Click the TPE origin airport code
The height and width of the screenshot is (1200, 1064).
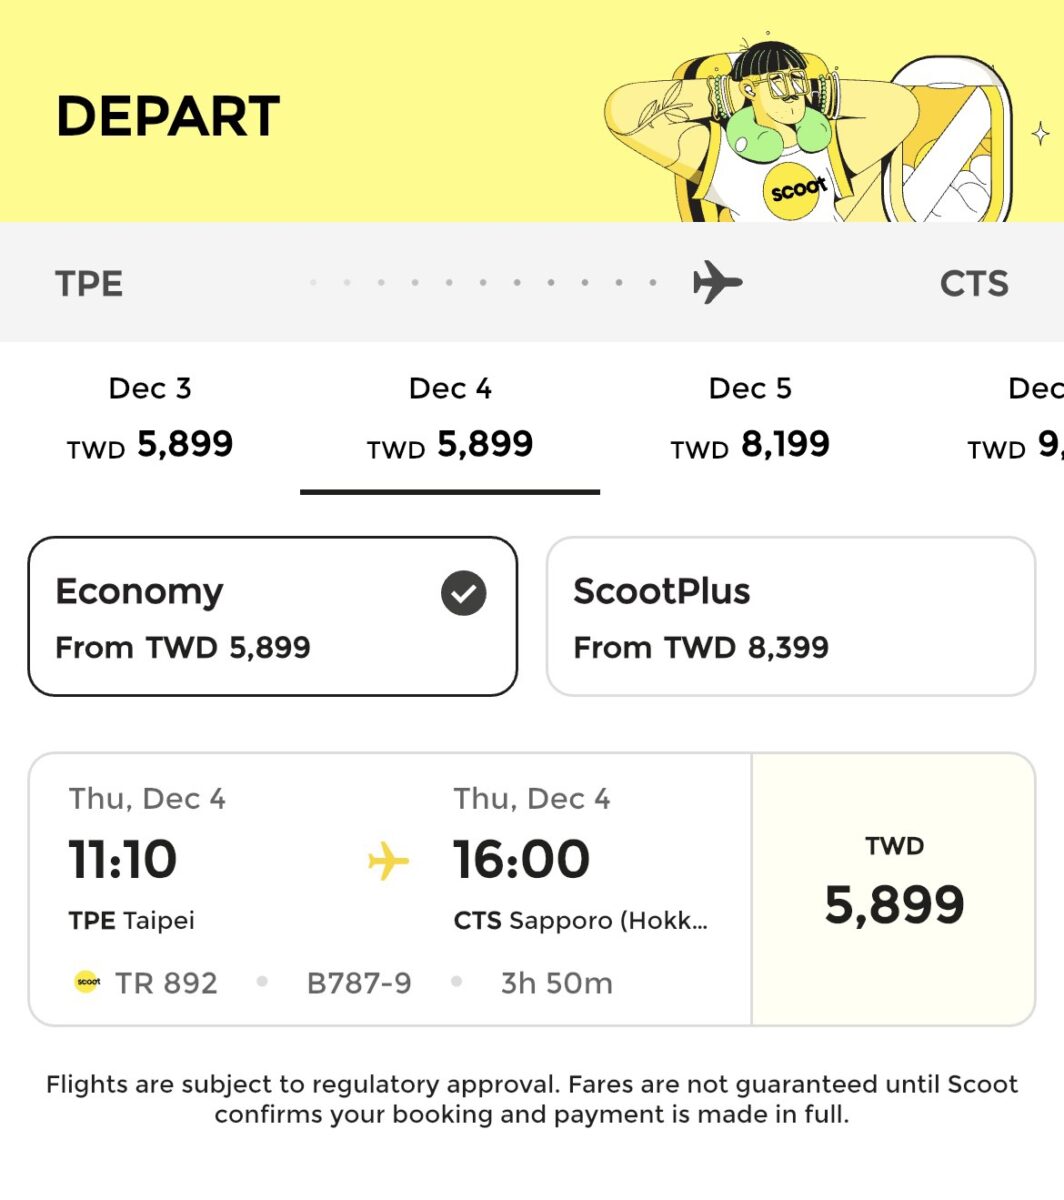tap(89, 284)
